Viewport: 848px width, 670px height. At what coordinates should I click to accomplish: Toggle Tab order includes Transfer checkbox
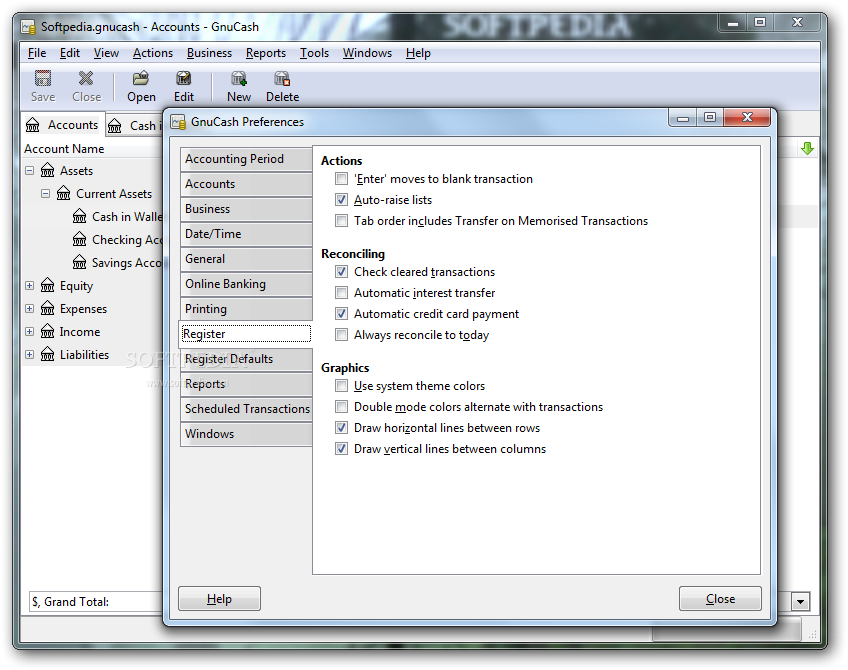(x=341, y=221)
